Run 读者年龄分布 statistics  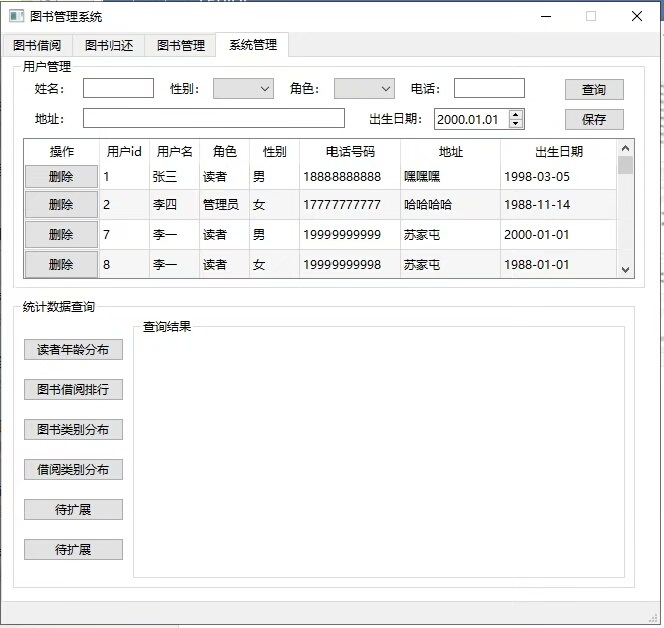[73, 350]
